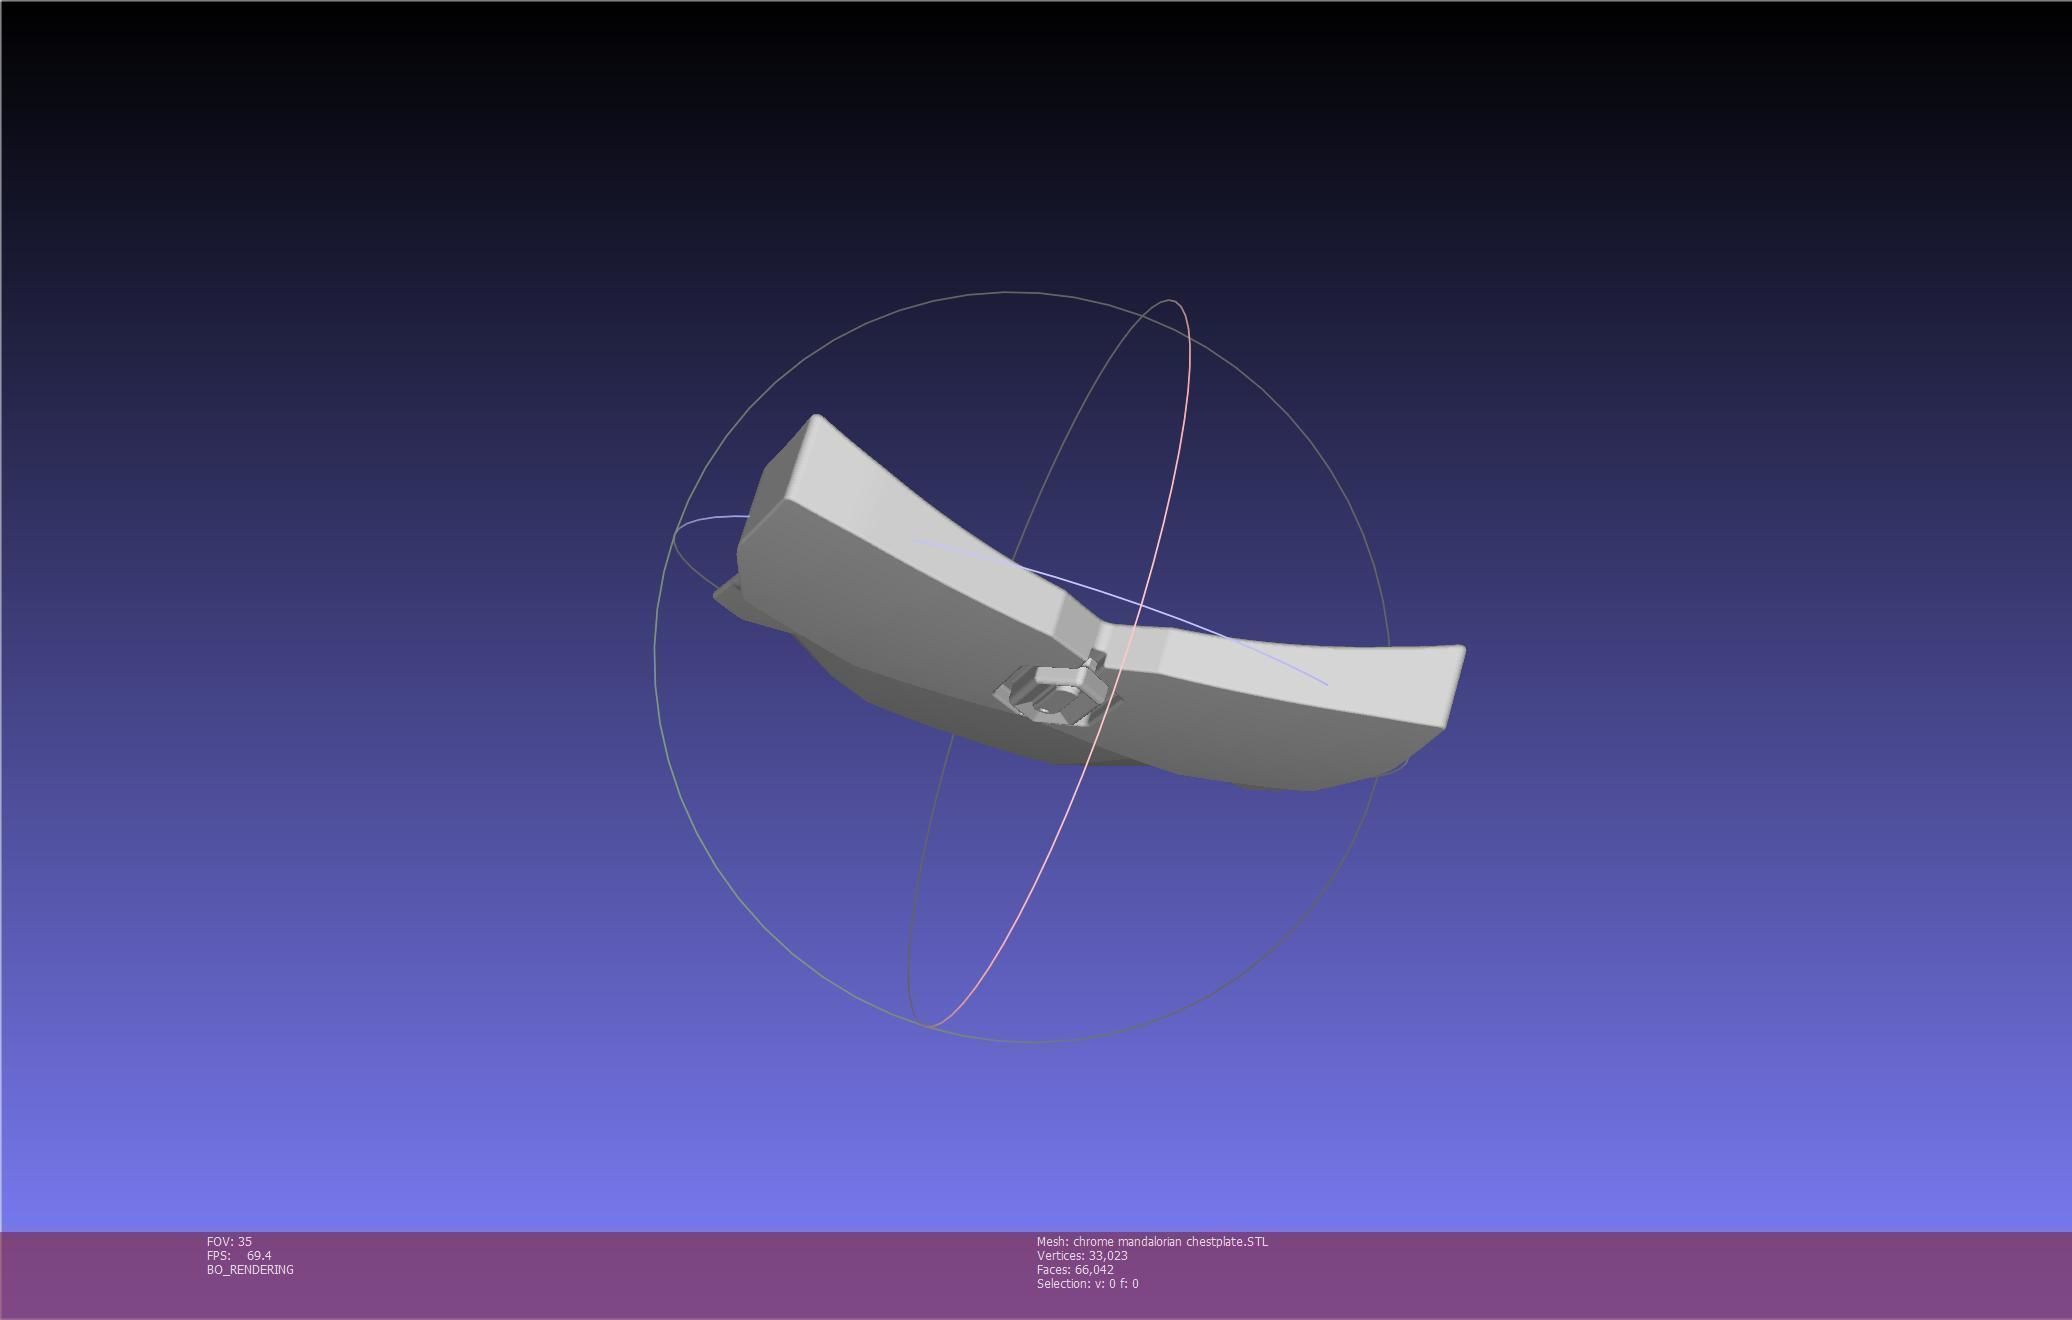Click the Selection: v: 0 f: 0 line
2072x1320 pixels.
pyautogui.click(x=1087, y=1283)
